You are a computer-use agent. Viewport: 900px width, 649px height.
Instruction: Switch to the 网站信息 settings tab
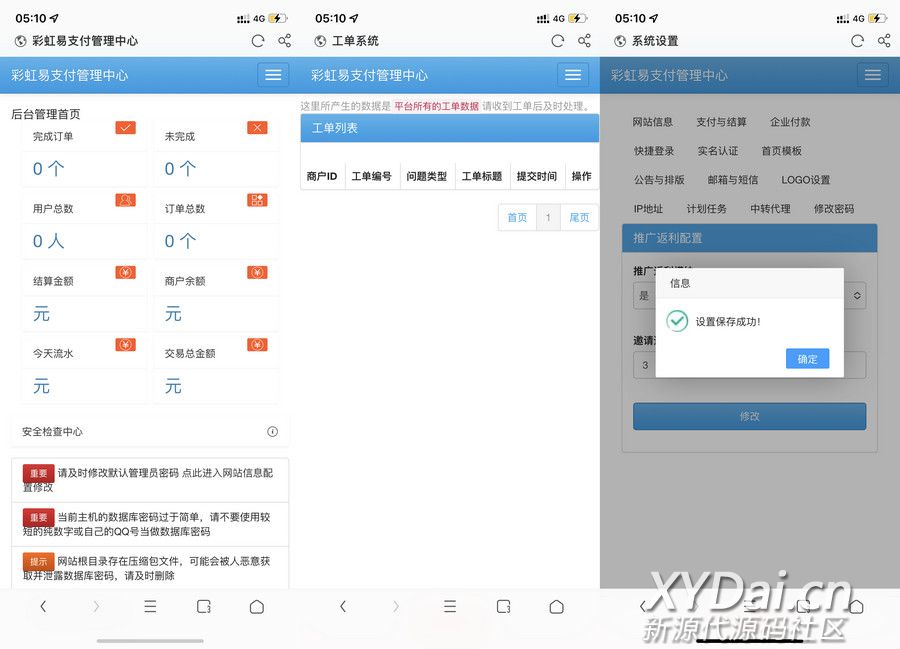tap(653, 122)
